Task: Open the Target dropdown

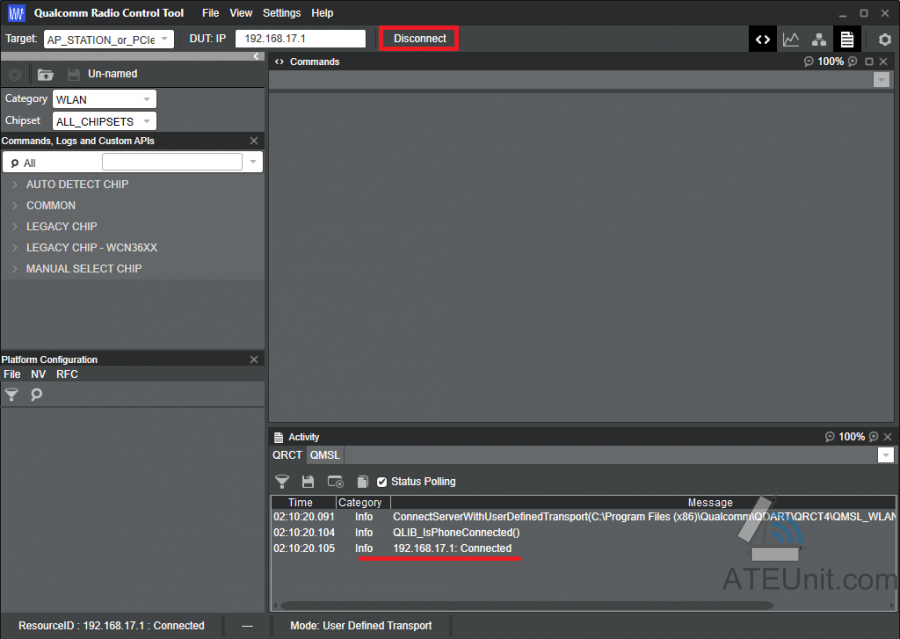Action: 108,39
